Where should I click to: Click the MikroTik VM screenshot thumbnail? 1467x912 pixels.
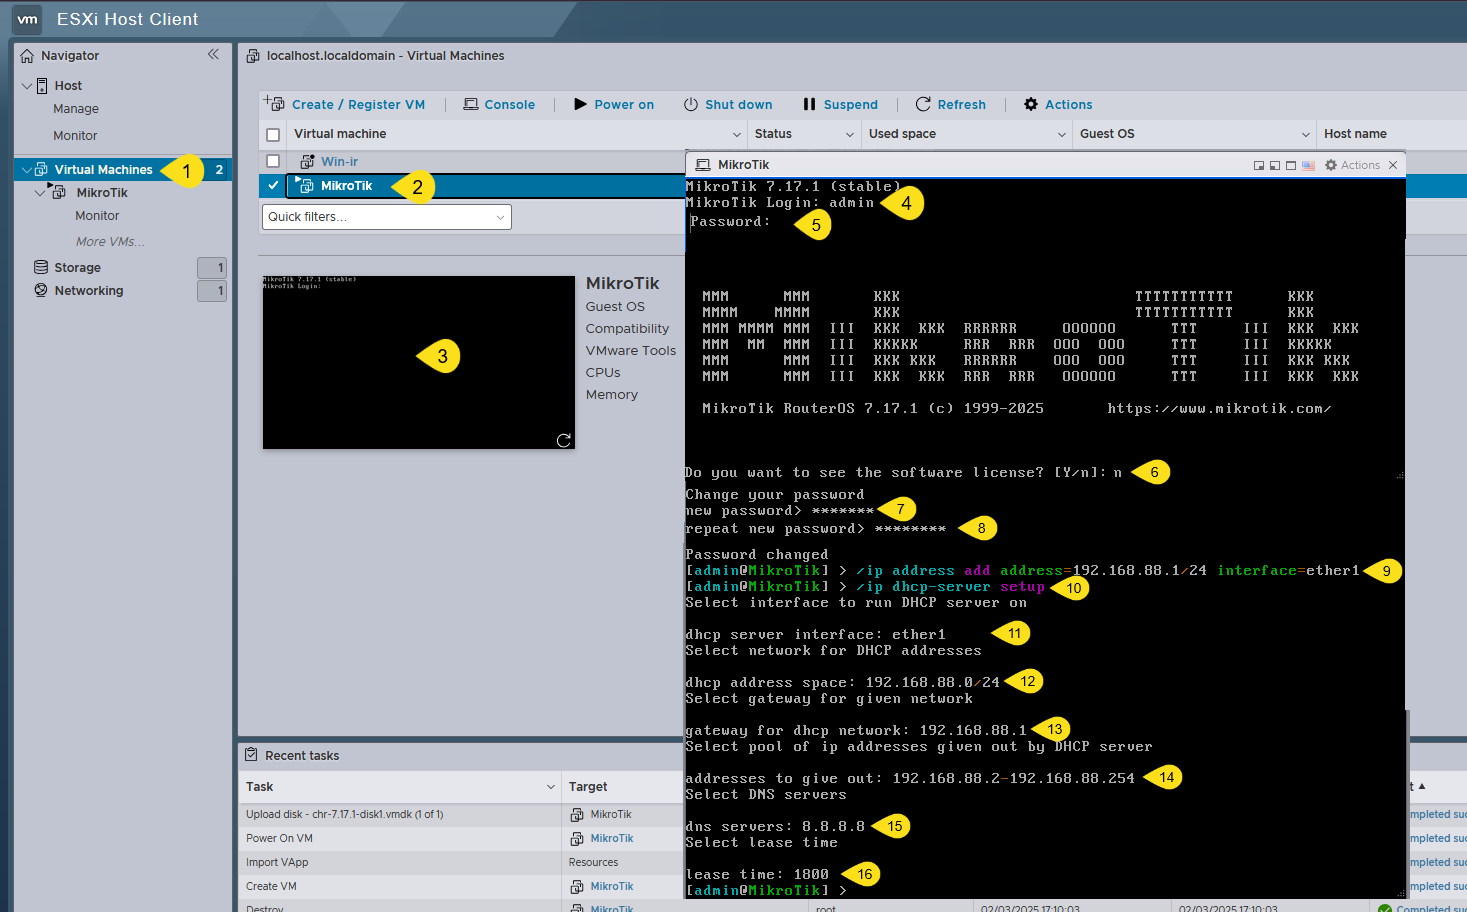click(418, 362)
